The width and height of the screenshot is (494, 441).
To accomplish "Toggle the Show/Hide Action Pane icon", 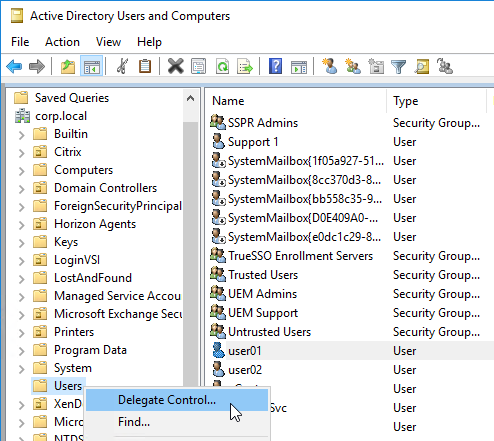I will pyautogui.click(x=299, y=66).
